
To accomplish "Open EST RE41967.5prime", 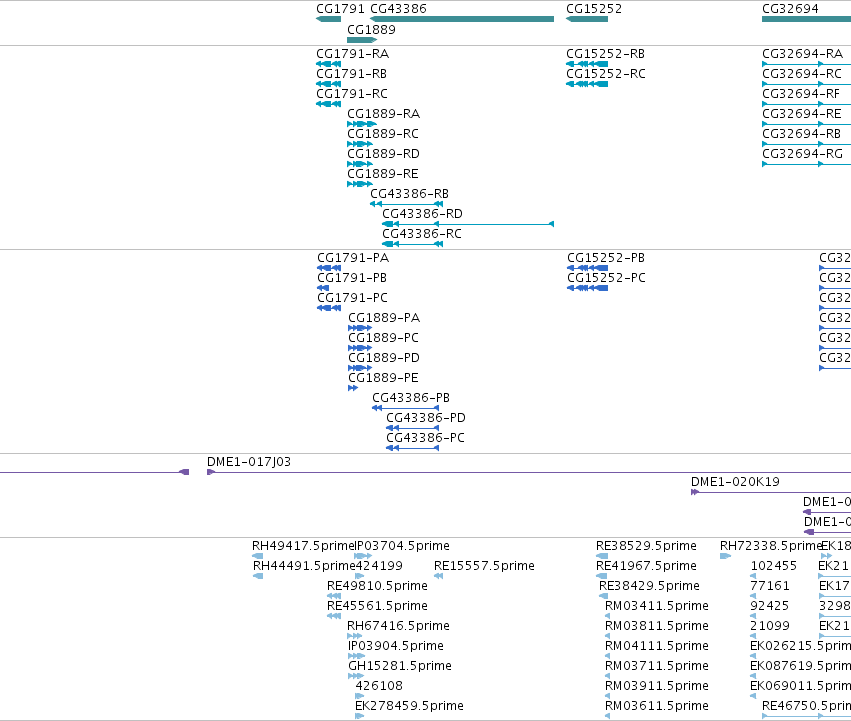I will tap(602, 576).
